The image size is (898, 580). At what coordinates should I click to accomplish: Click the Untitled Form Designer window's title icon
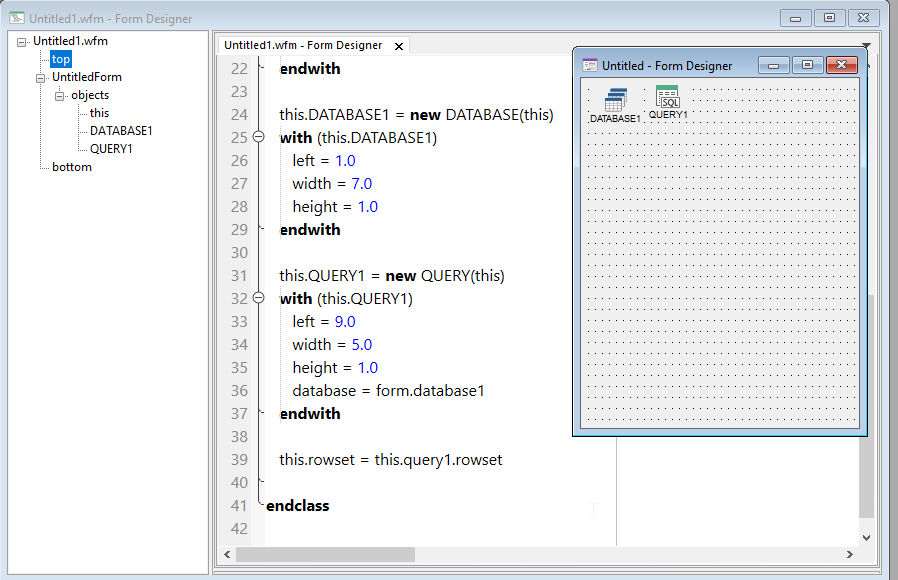coord(590,65)
